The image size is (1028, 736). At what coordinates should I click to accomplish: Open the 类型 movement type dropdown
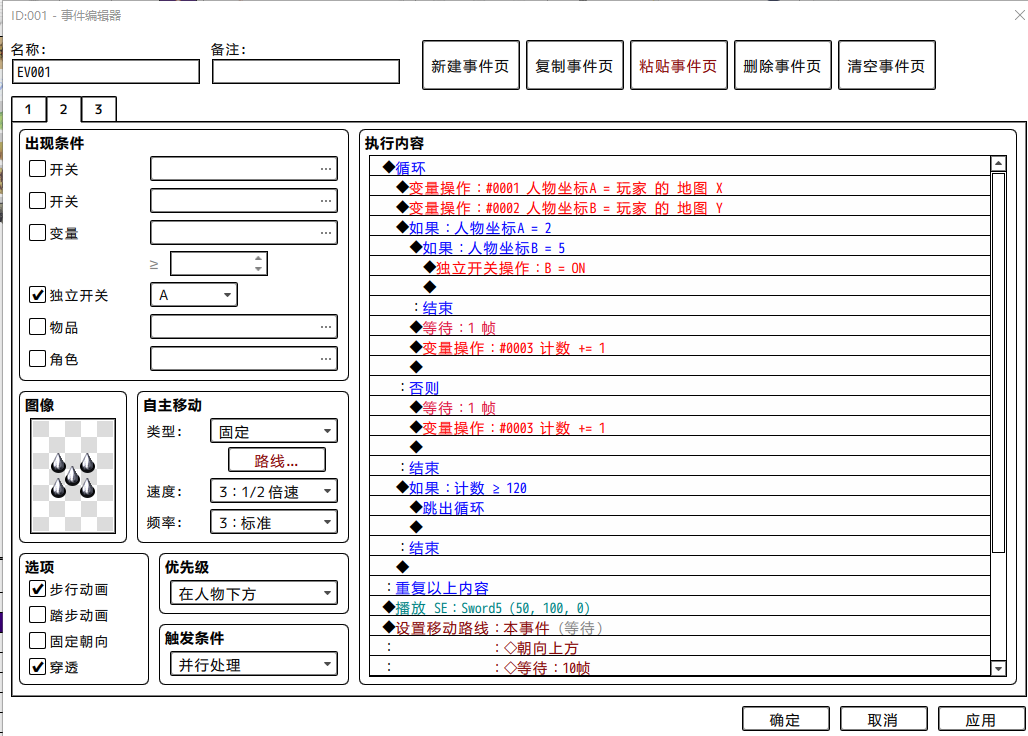(x=274, y=431)
